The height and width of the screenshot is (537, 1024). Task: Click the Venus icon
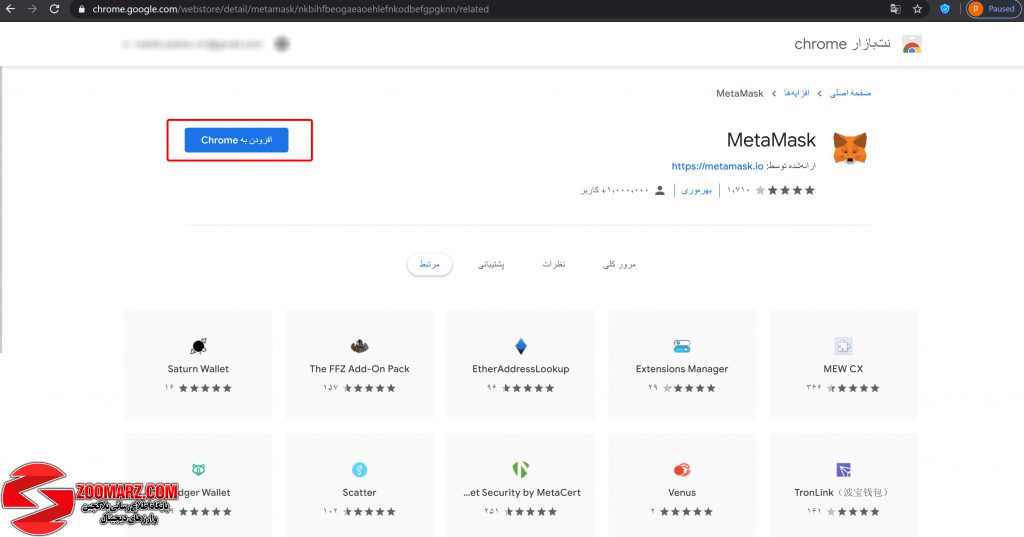click(x=682, y=469)
